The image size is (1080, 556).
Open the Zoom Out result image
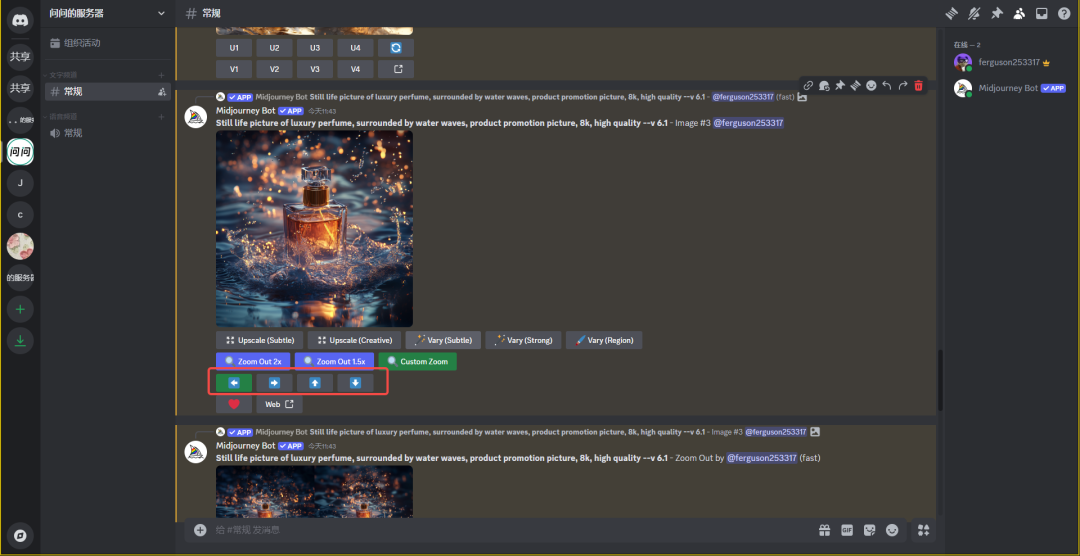[x=315, y=491]
